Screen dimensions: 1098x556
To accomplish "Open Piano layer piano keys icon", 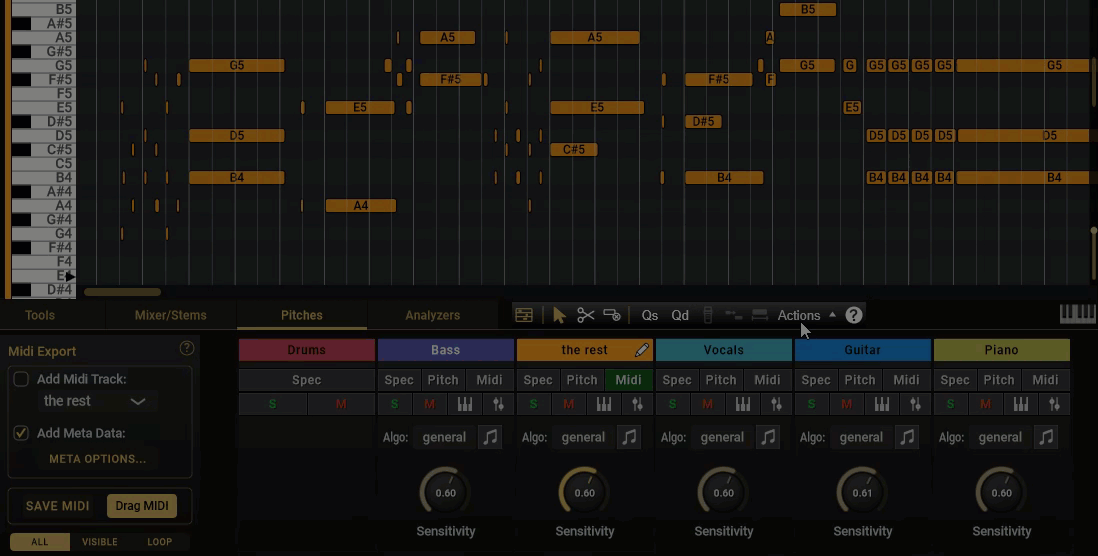I will 1020,404.
